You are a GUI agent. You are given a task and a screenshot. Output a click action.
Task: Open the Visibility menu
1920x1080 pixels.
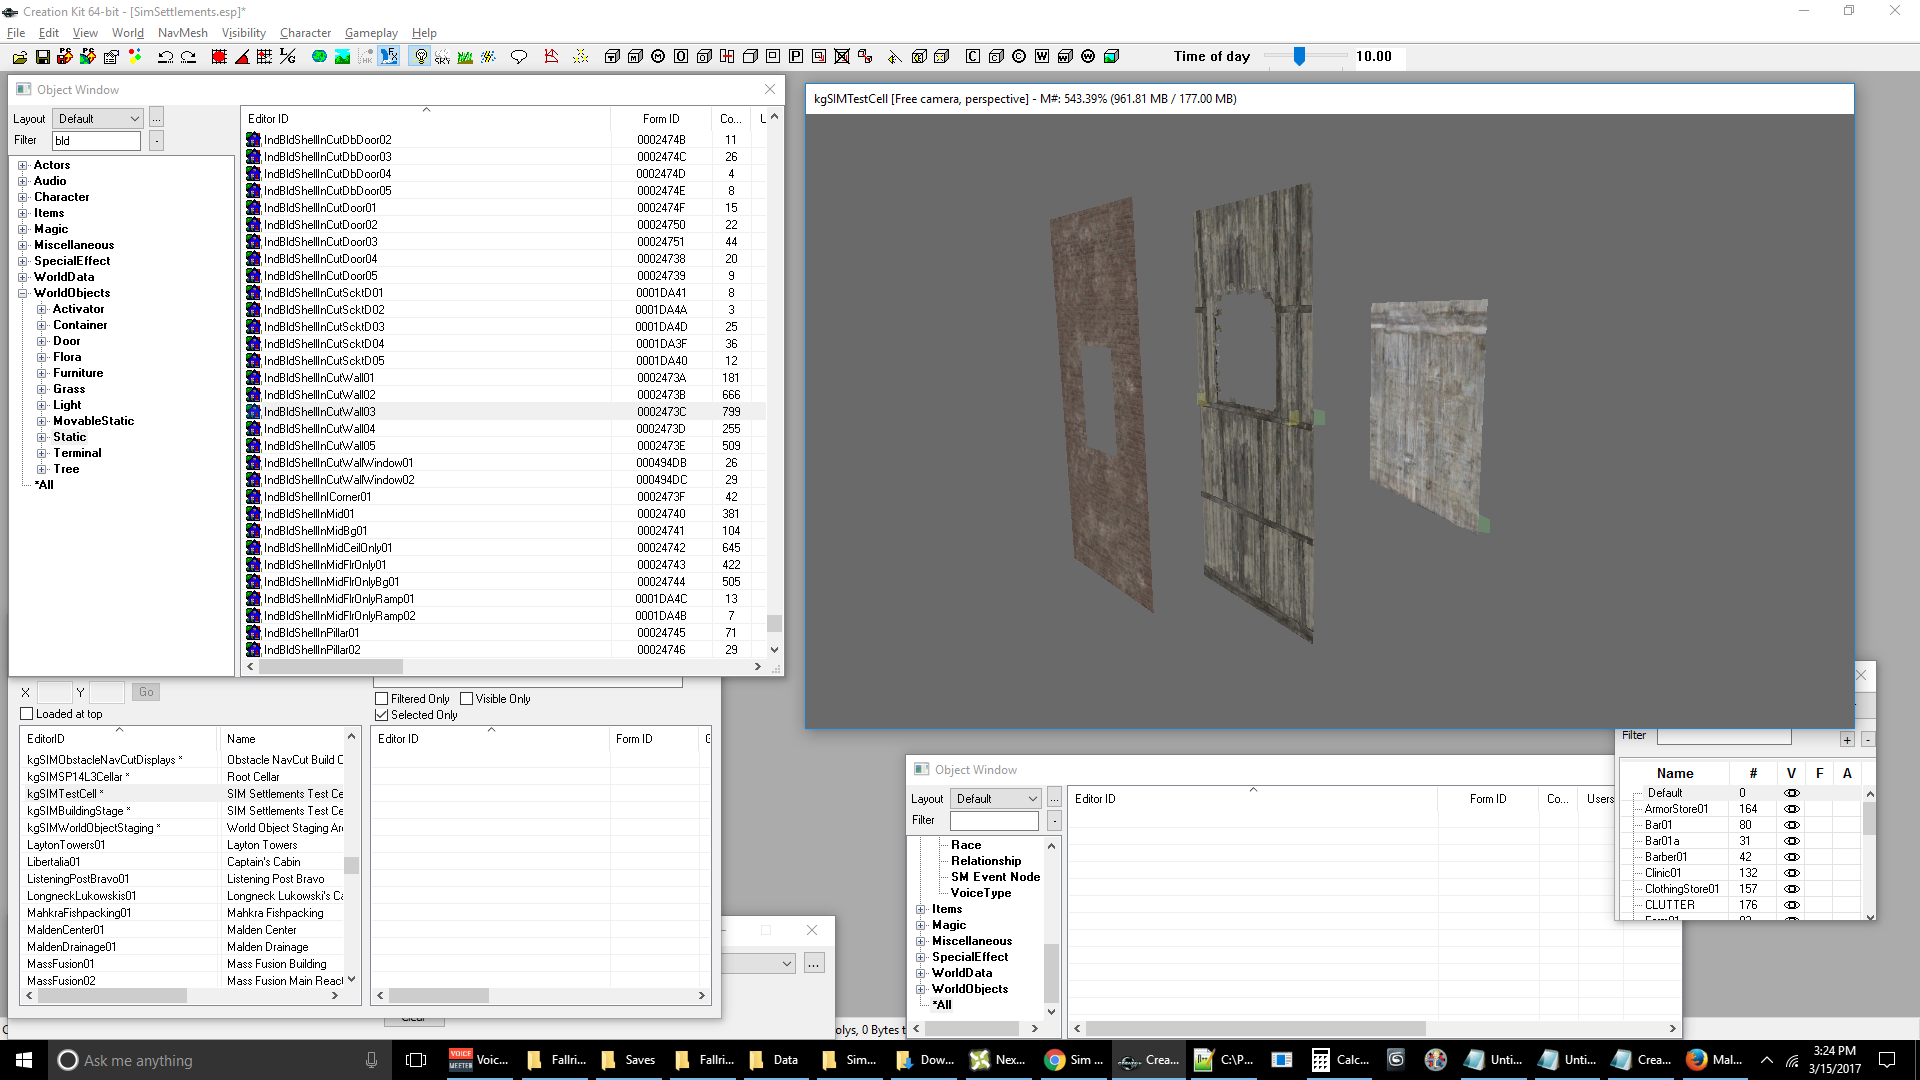pos(244,33)
